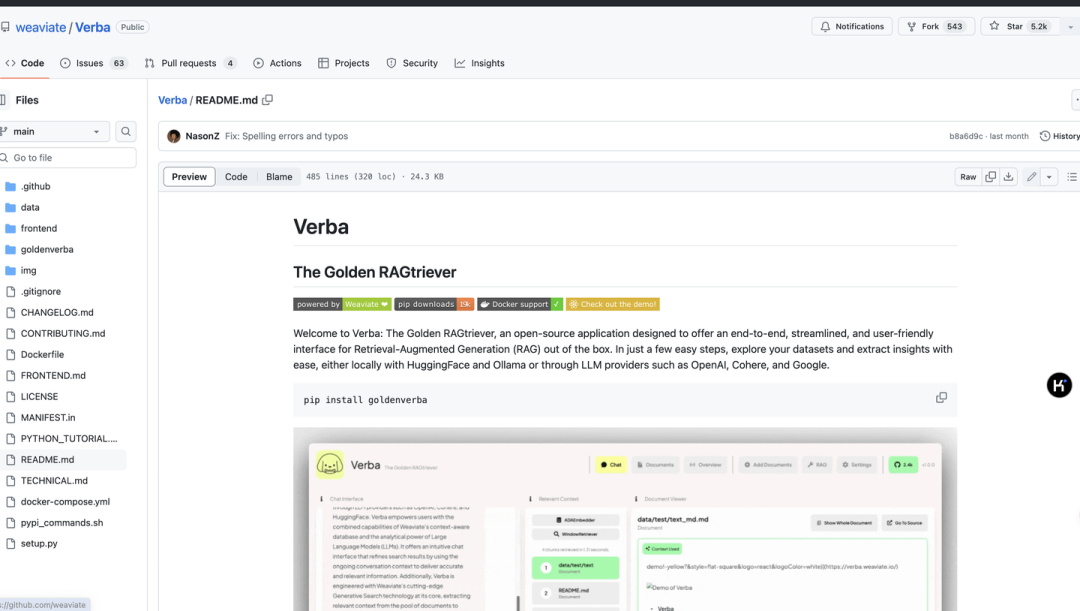Open the Star list dropdown arrow
This screenshot has width=1080, height=611.
coord(1071,26)
